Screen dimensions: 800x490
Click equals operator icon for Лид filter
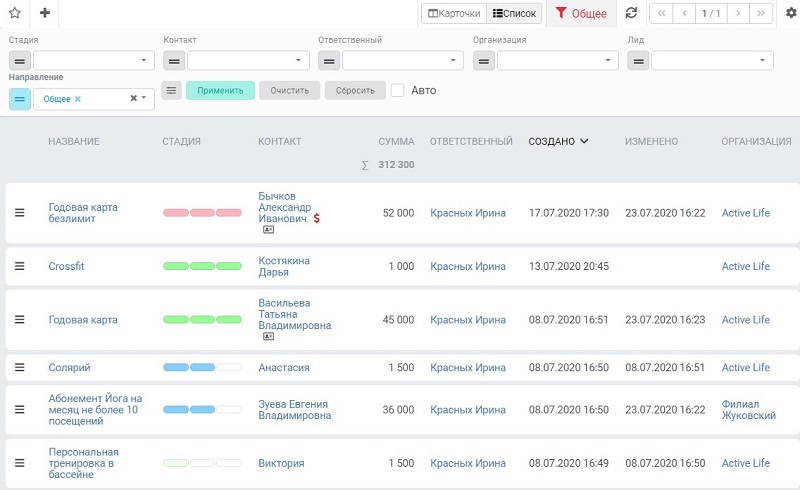[x=638, y=61]
